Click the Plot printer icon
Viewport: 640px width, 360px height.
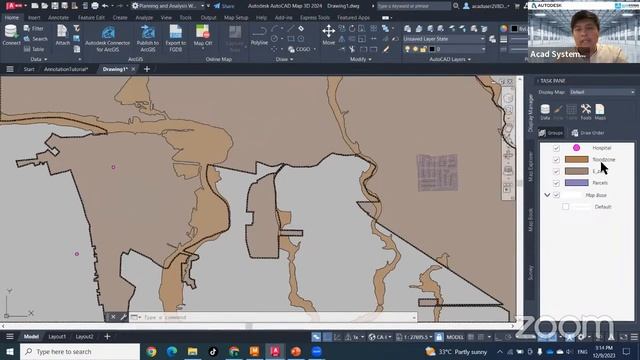95,6
